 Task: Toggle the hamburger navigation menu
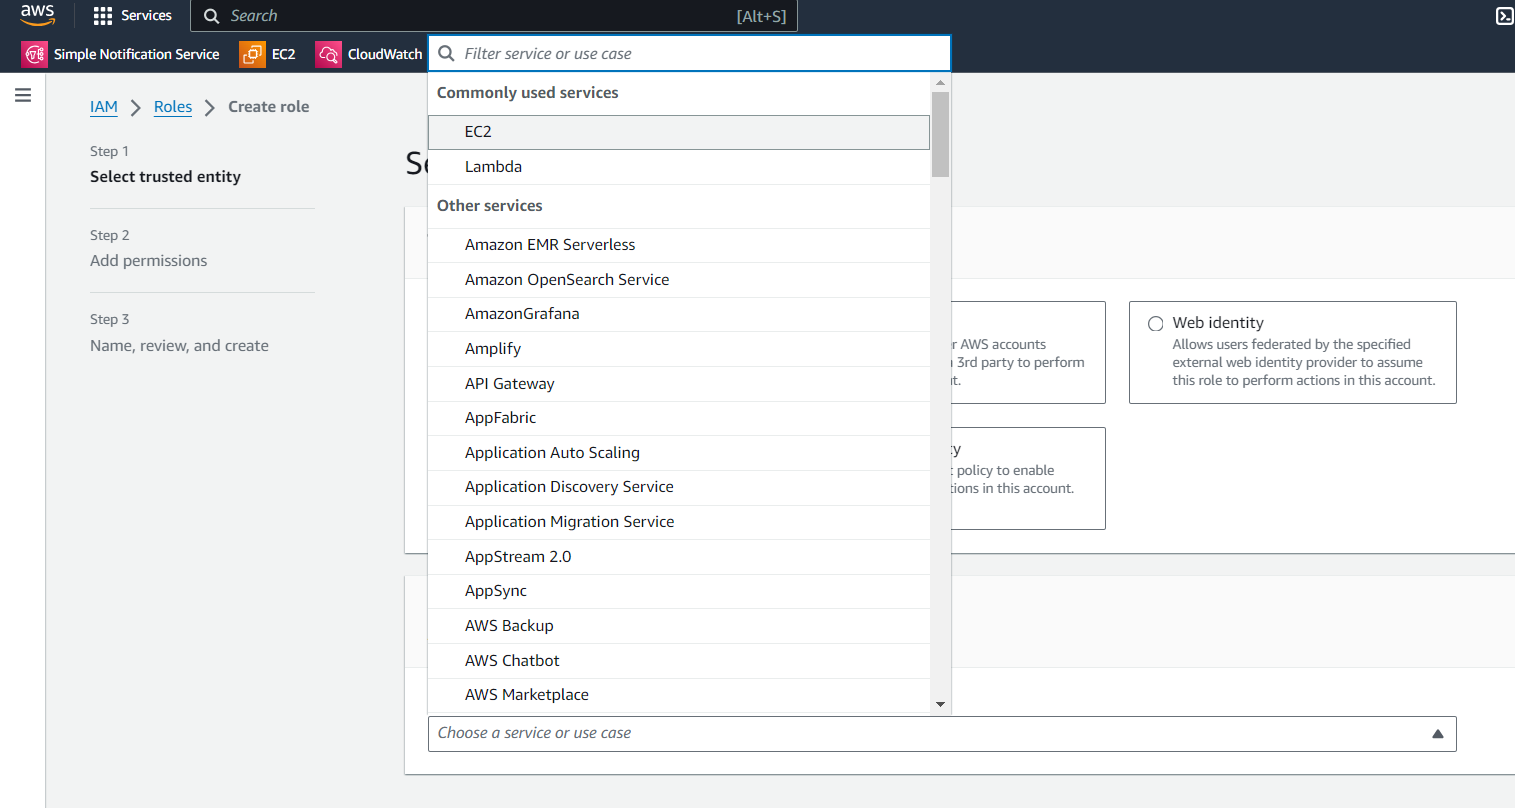pos(23,95)
